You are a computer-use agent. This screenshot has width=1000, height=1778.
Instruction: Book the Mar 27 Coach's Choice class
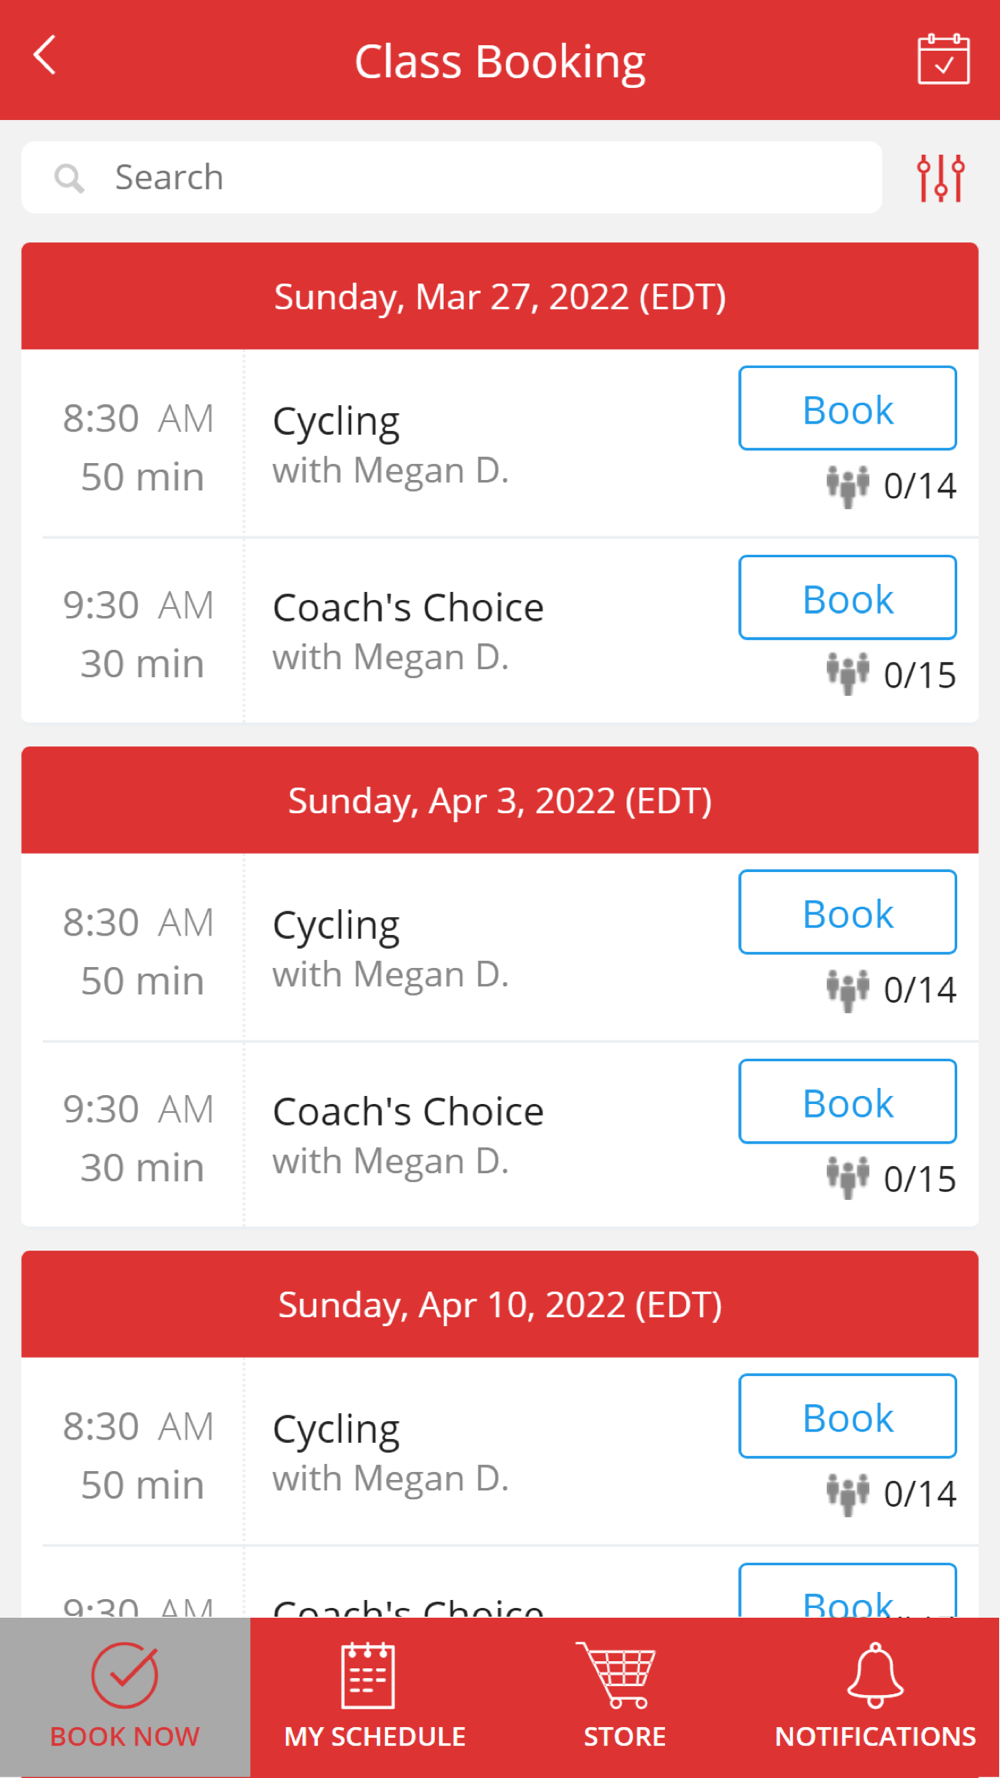pyautogui.click(x=847, y=598)
